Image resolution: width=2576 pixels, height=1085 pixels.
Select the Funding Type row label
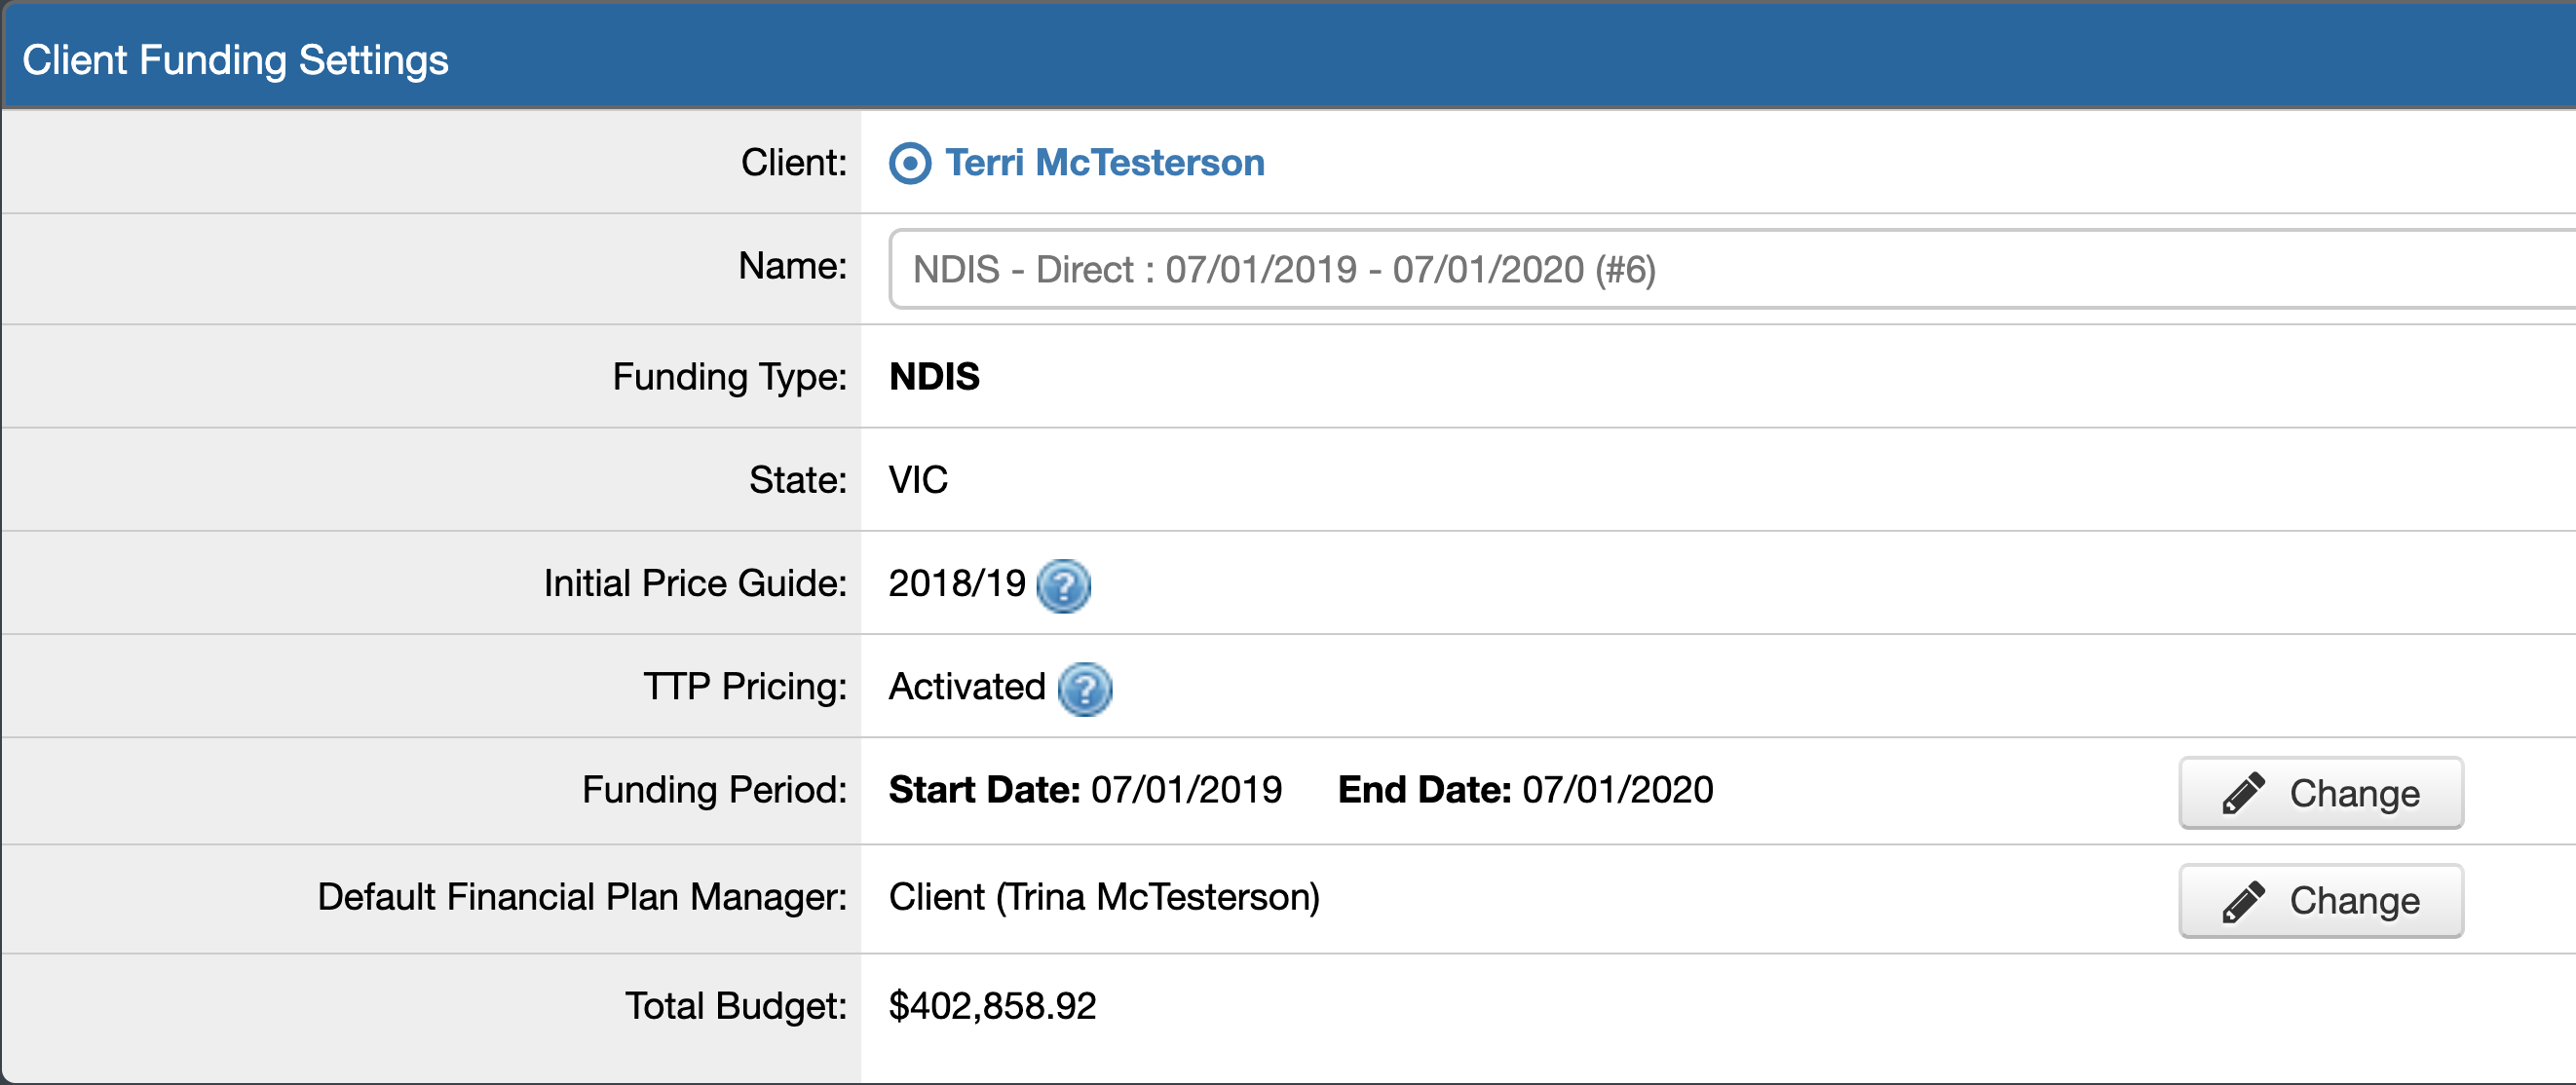(x=729, y=376)
